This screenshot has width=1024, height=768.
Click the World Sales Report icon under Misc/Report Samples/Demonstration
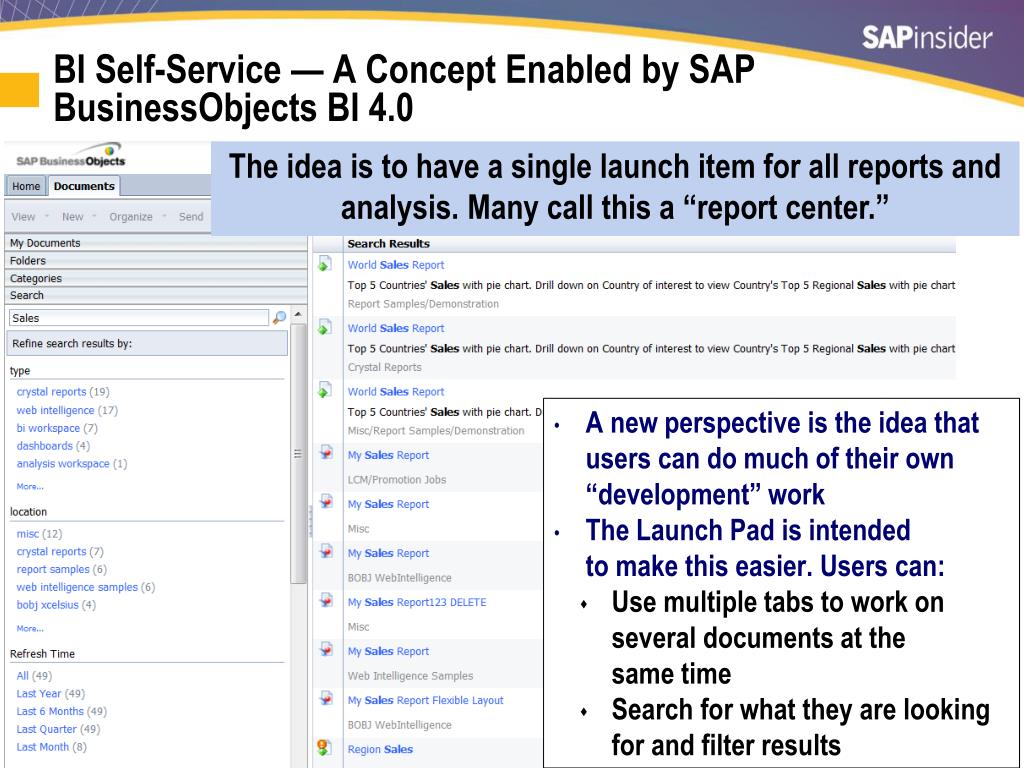[325, 391]
